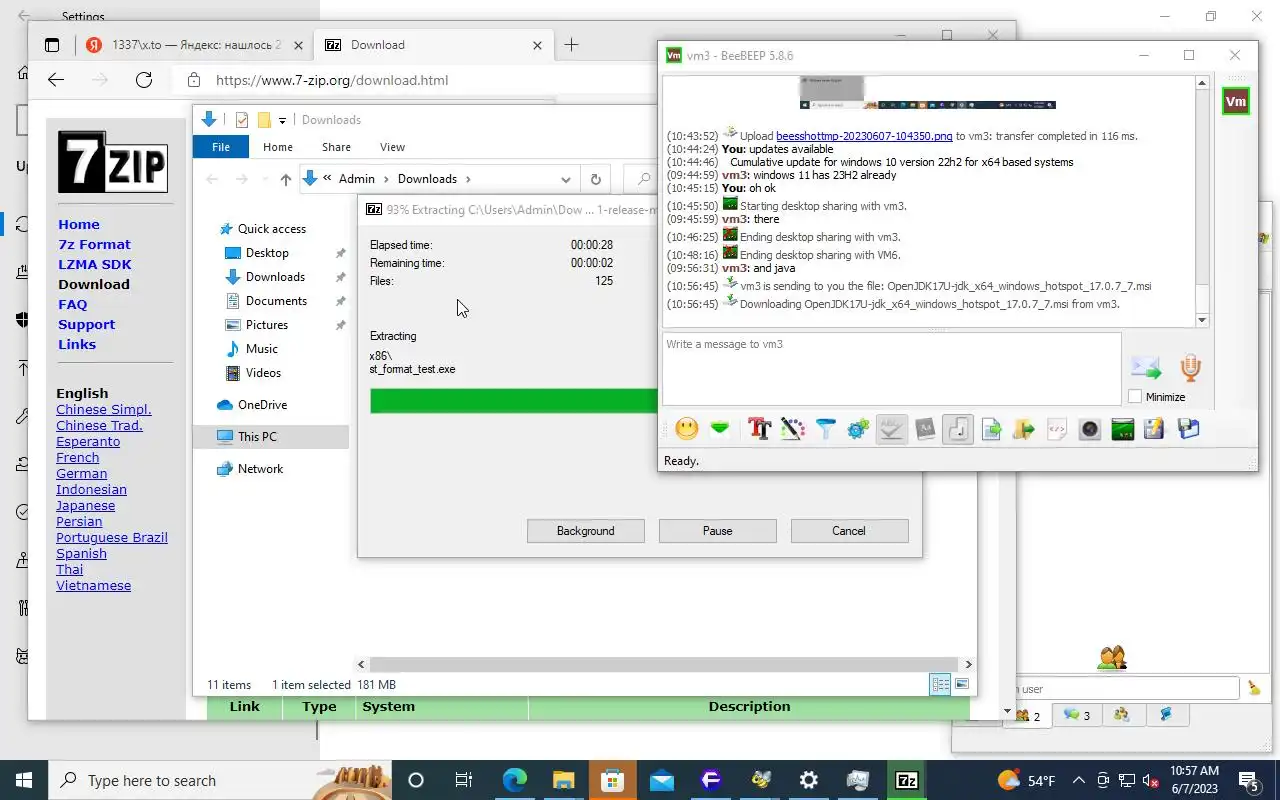Viewport: 1280px width, 800px height.
Task: Switch Explorer to large icons view
Action: click(962, 684)
